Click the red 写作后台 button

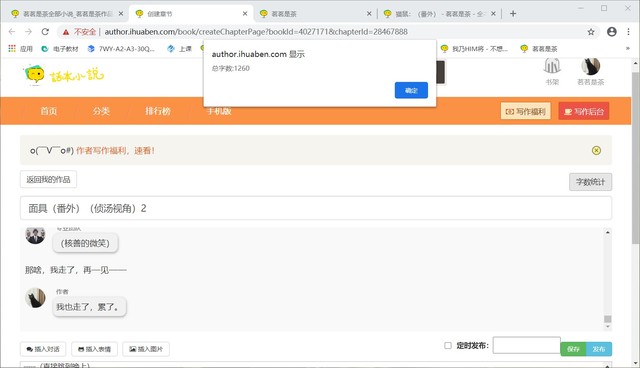coord(584,111)
